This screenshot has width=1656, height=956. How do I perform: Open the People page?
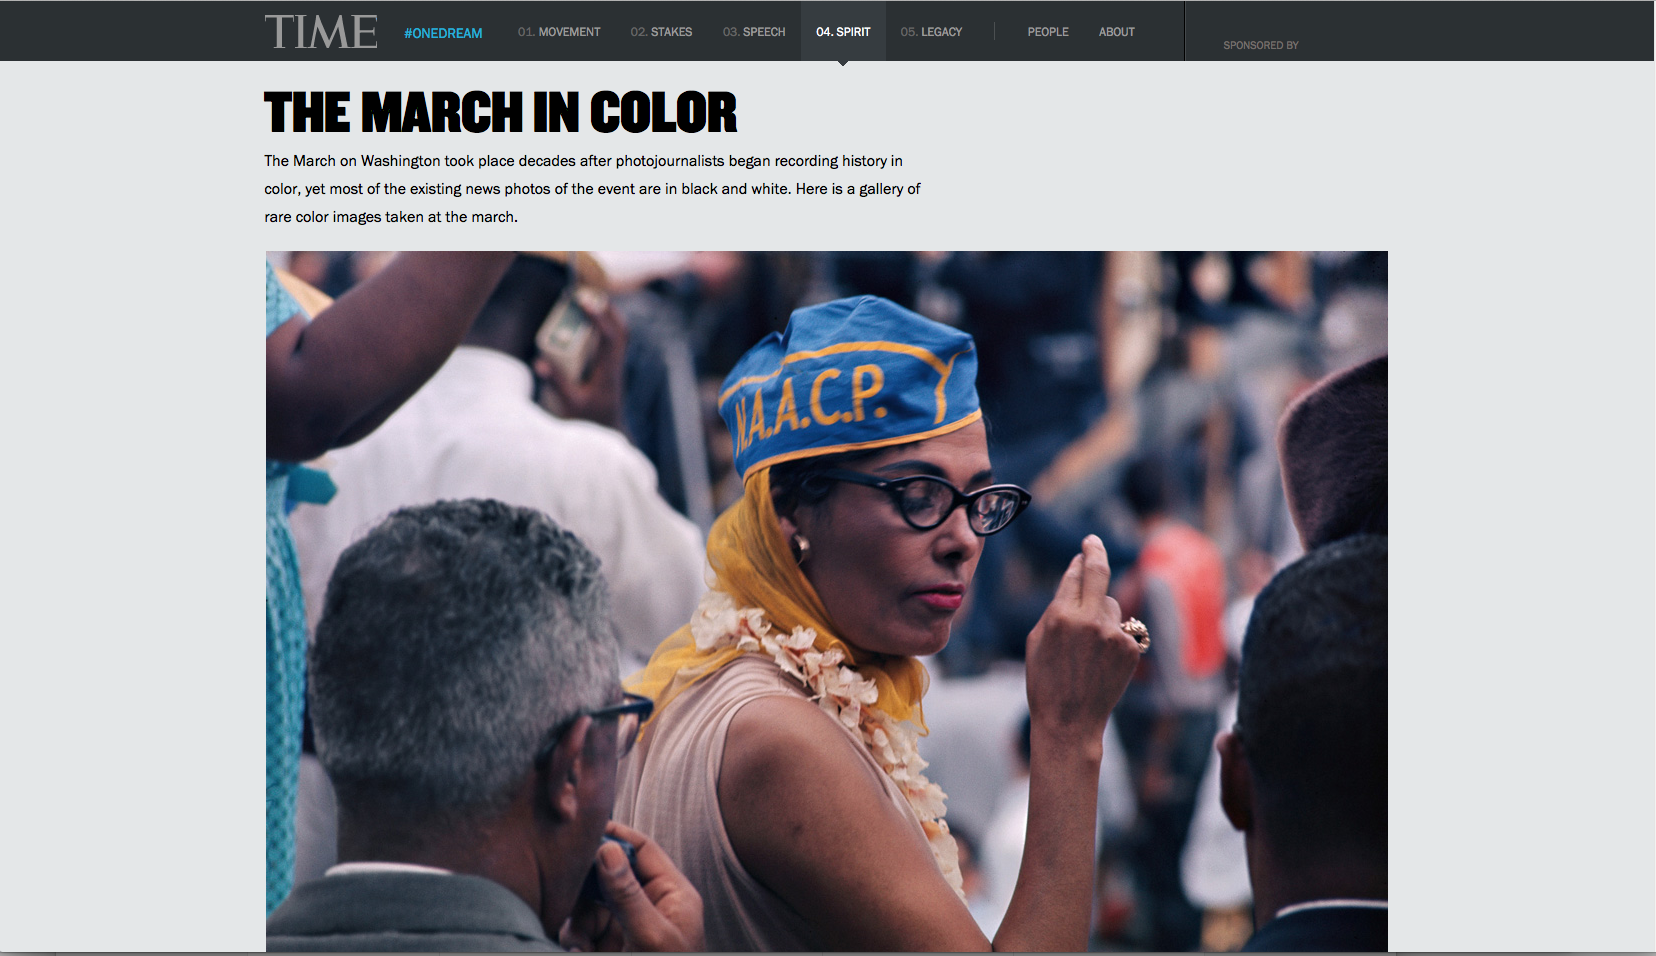pos(1048,32)
